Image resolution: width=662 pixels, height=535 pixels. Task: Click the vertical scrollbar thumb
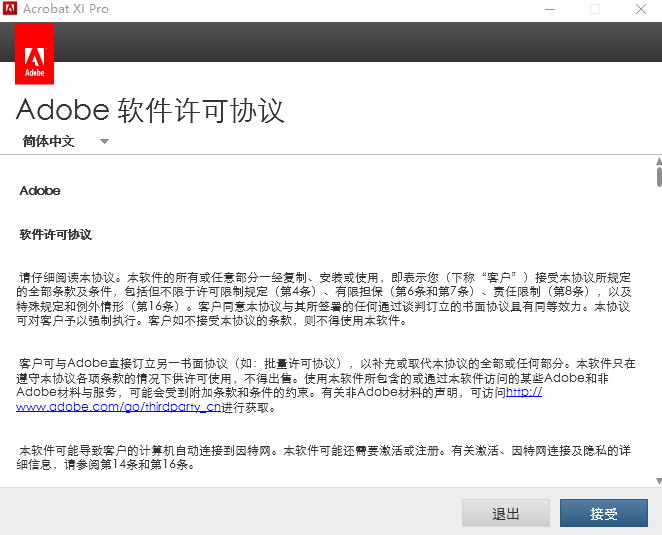[x=659, y=177]
